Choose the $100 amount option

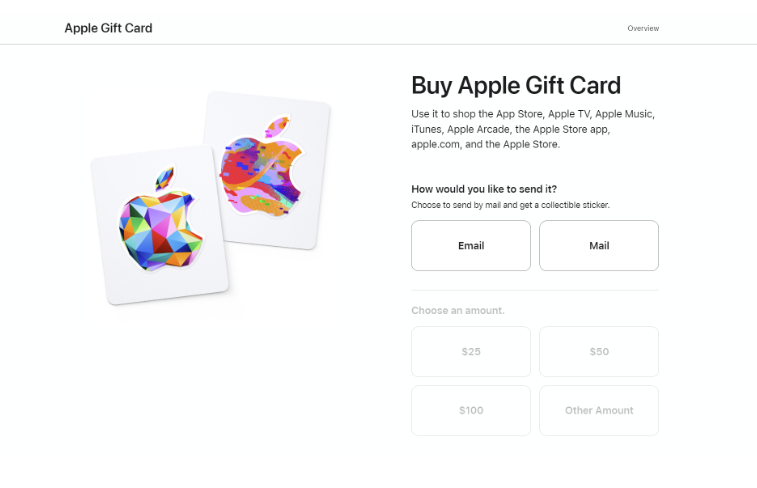471,411
